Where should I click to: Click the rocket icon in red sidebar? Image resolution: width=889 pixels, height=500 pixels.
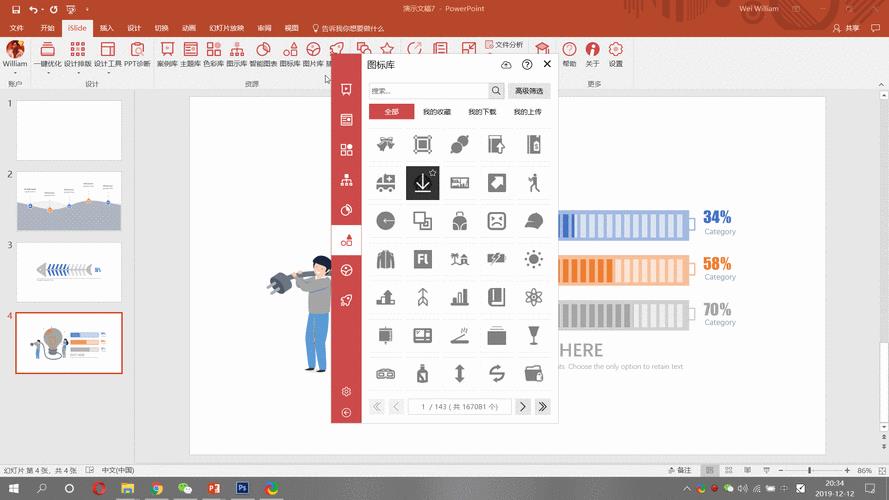click(346, 300)
